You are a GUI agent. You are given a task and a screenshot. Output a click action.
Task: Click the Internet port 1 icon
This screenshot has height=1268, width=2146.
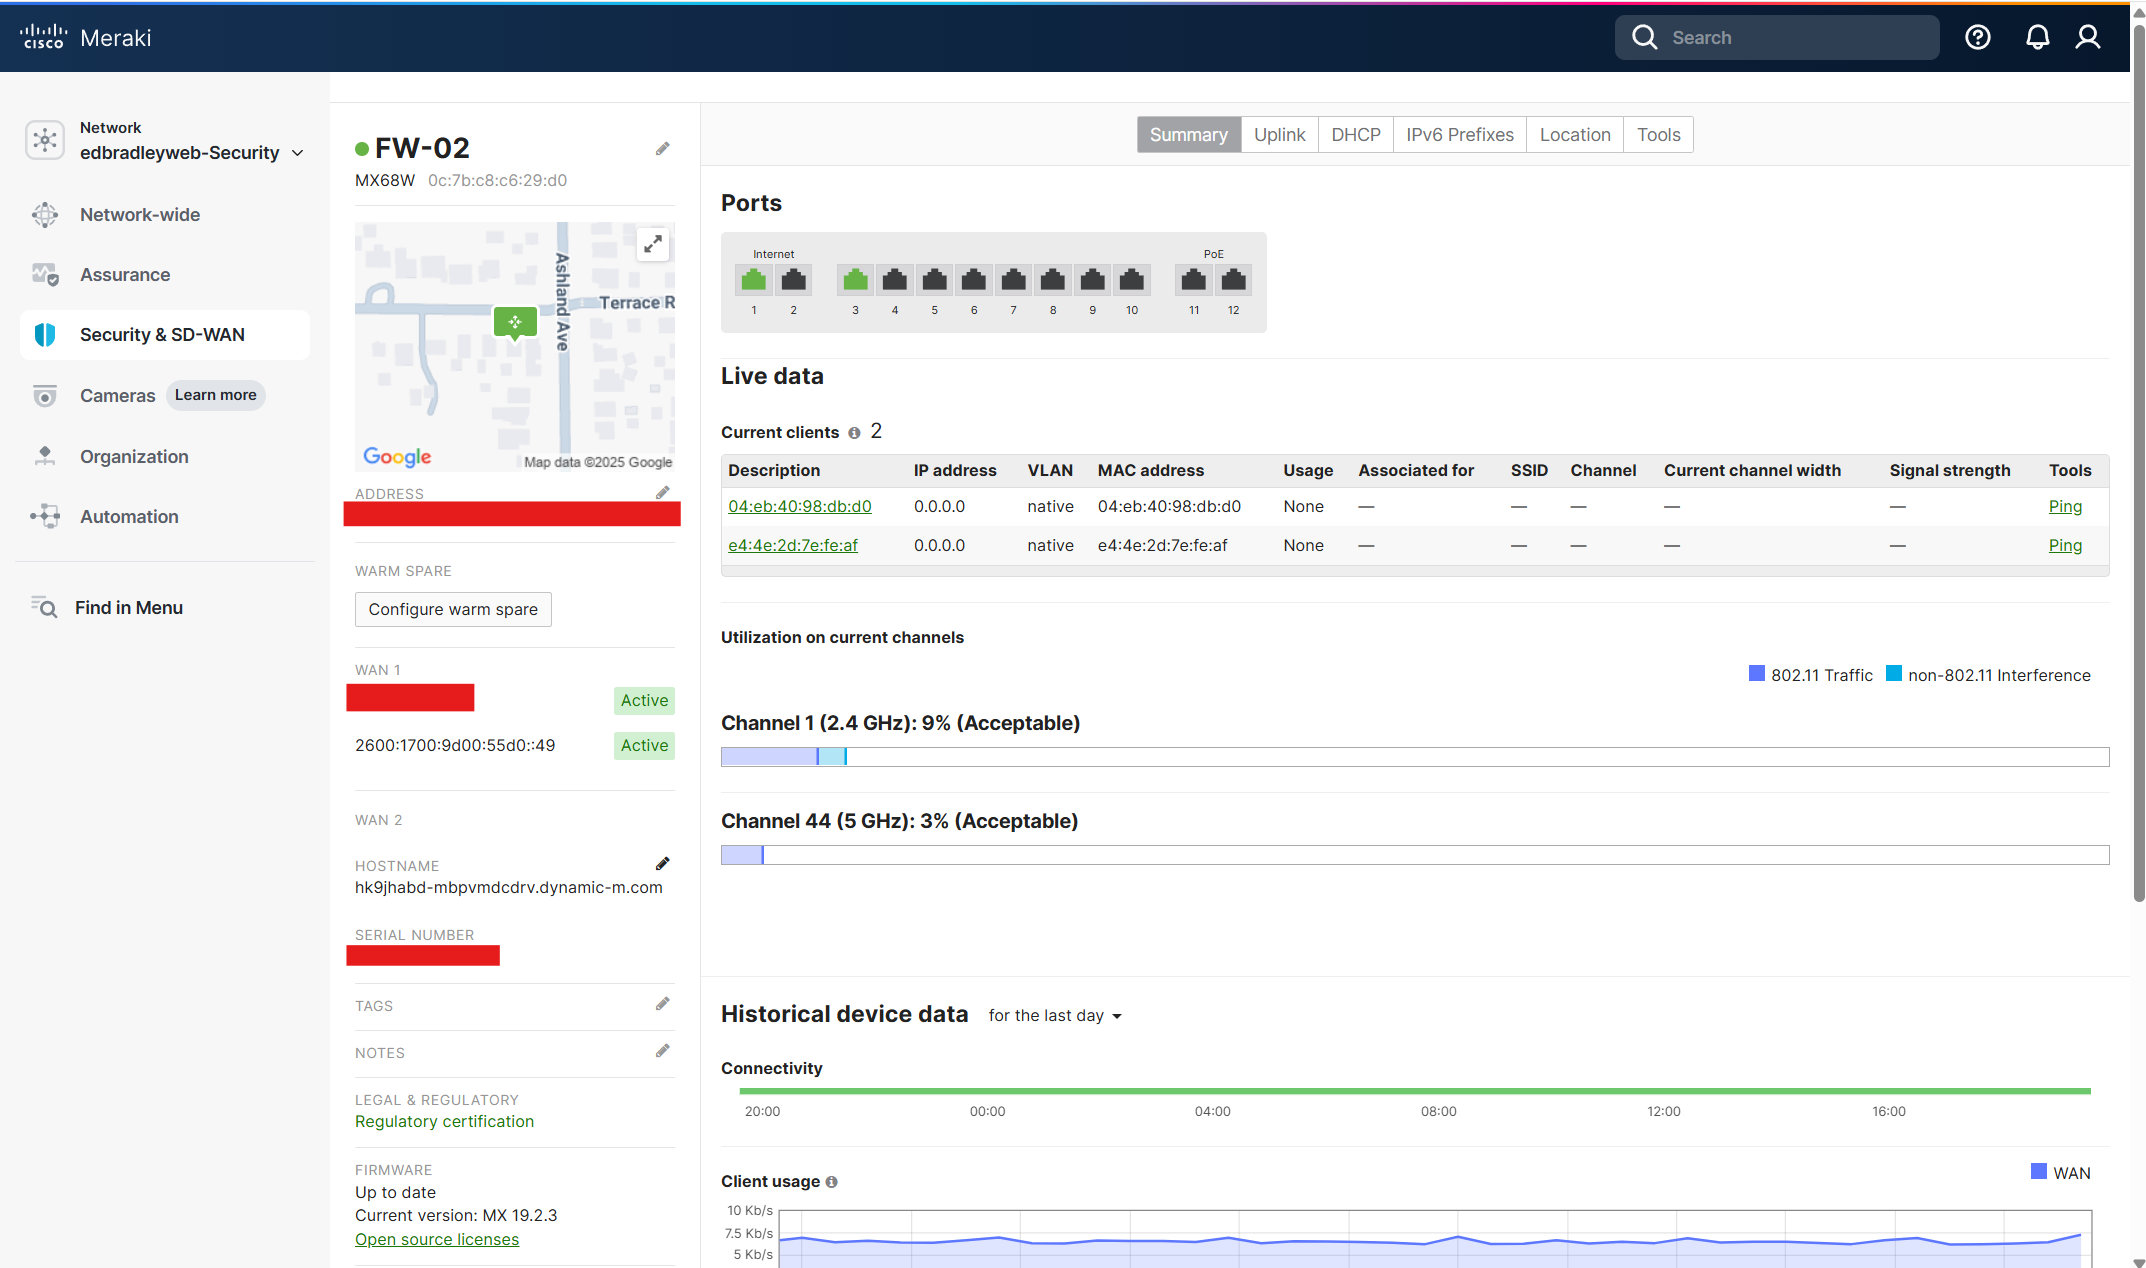pos(754,280)
